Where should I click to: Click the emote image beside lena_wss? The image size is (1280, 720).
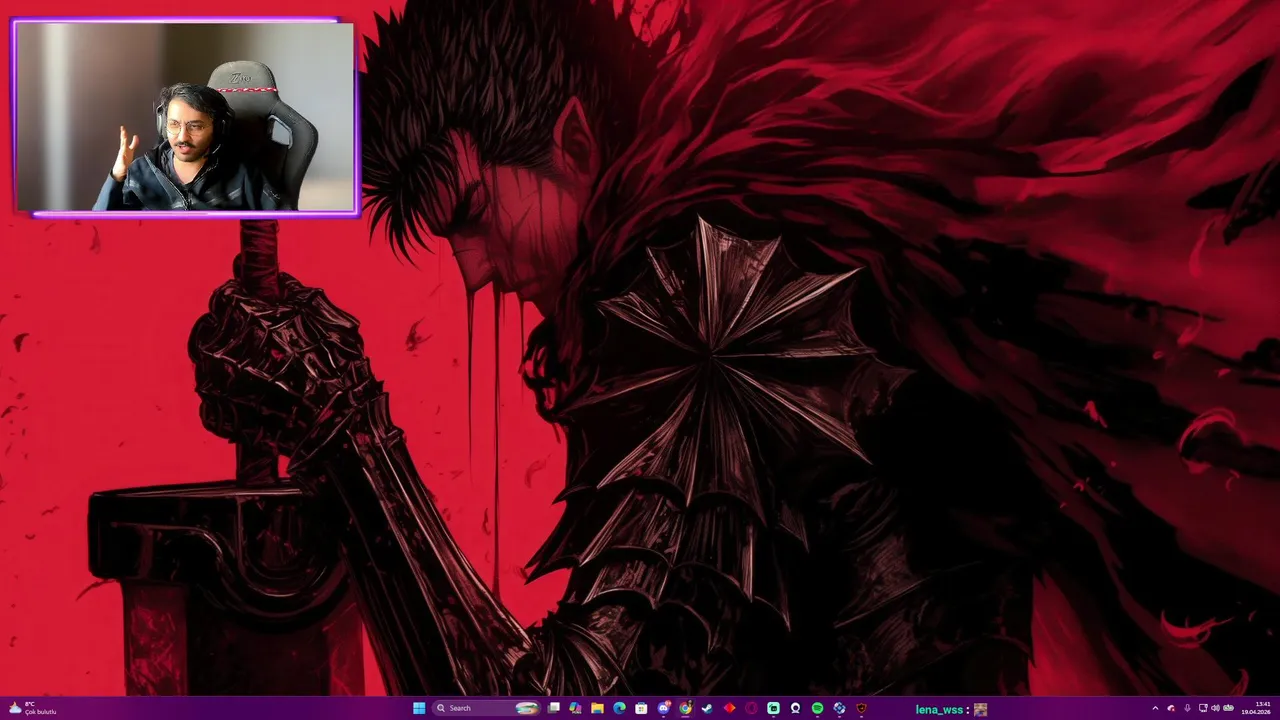(x=980, y=709)
